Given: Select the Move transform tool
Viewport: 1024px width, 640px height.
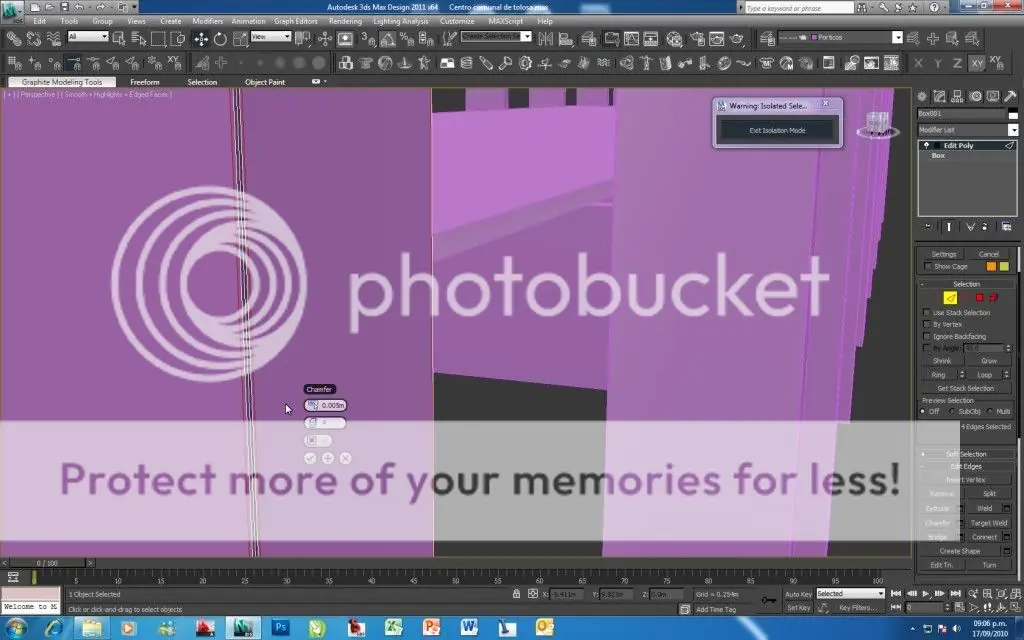Looking at the screenshot, I should 201,39.
